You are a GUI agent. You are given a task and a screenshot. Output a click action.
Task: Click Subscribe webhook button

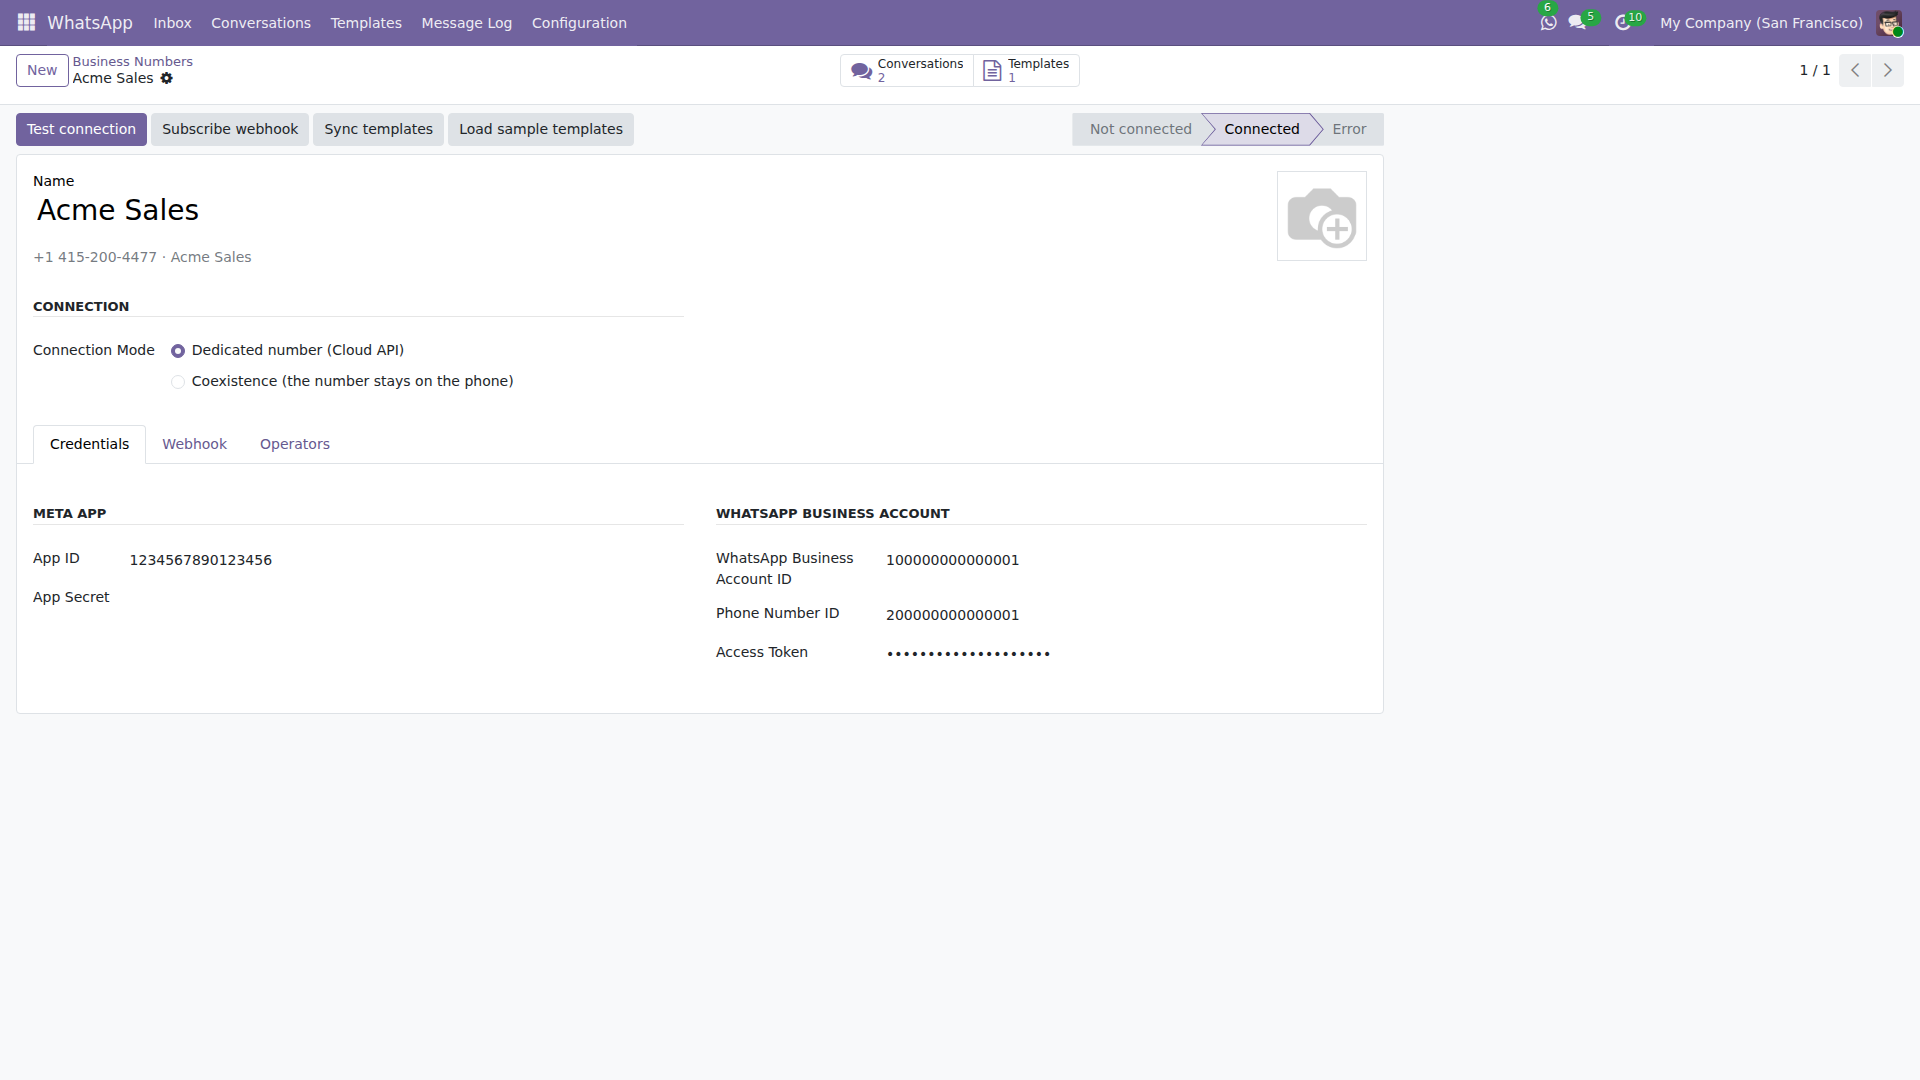tap(230, 129)
